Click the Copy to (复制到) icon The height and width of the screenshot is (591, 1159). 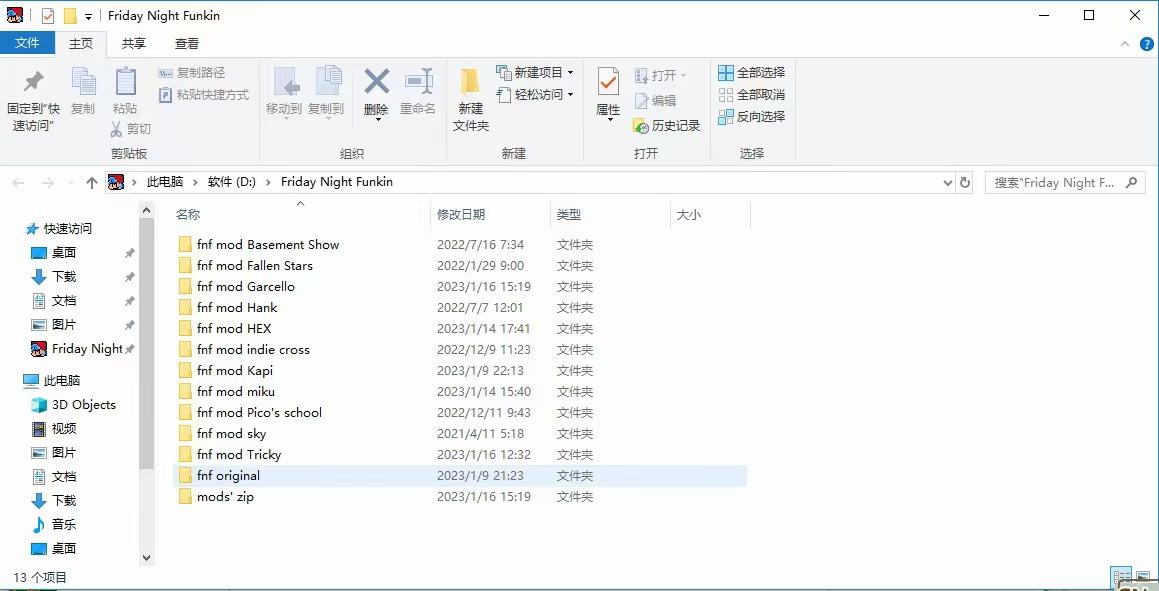click(x=327, y=82)
